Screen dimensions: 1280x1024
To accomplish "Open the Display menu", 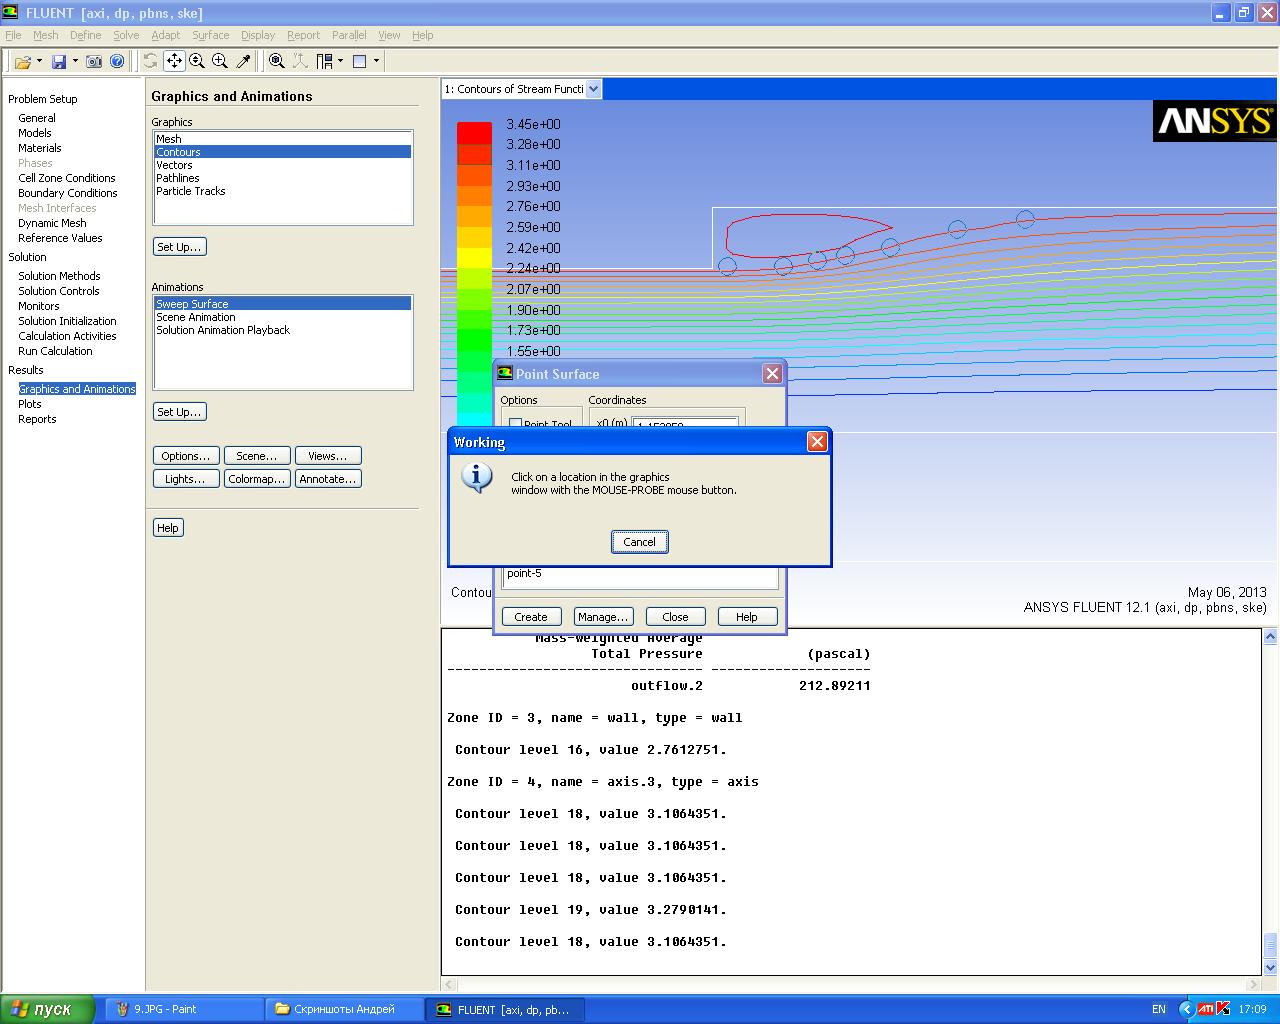I will (258, 35).
